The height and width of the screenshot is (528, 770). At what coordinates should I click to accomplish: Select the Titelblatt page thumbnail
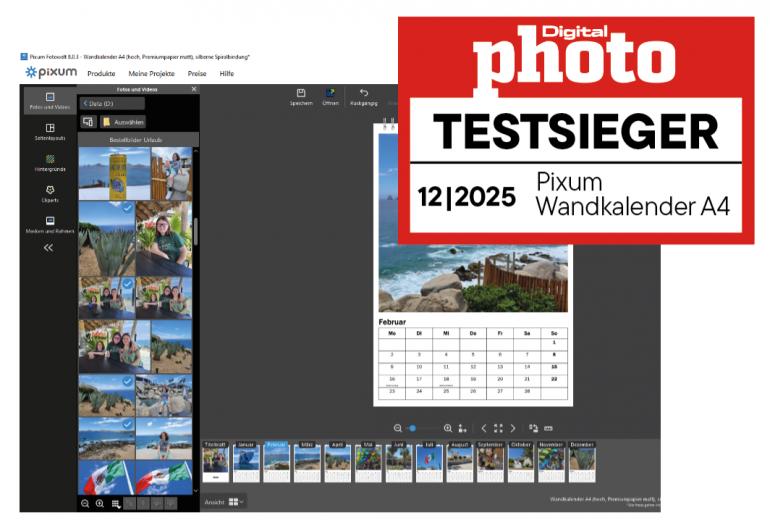click(215, 462)
